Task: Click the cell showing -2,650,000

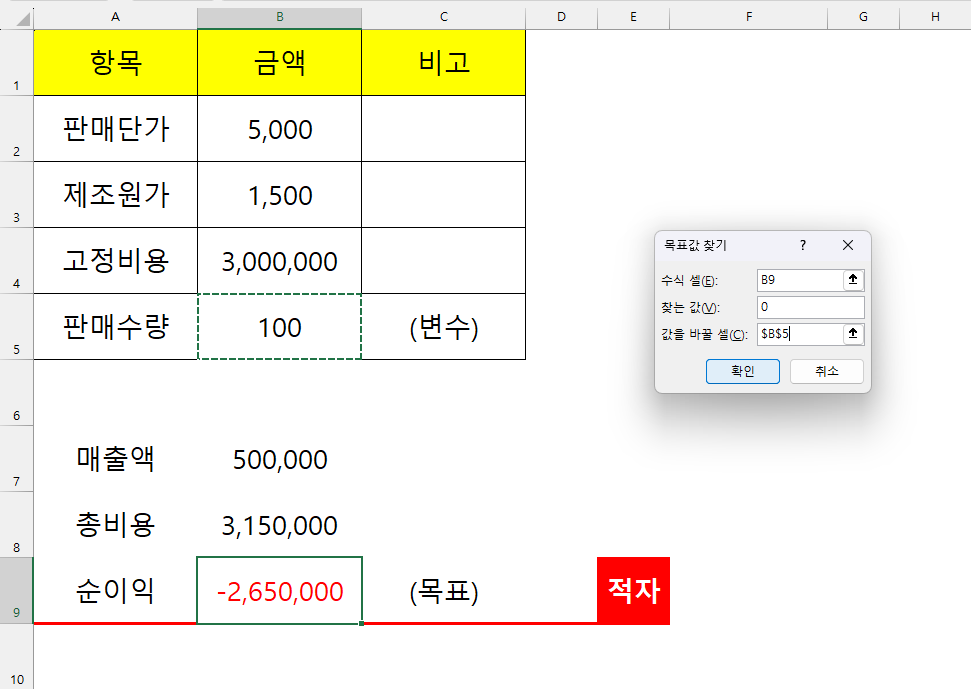Action: (x=279, y=591)
